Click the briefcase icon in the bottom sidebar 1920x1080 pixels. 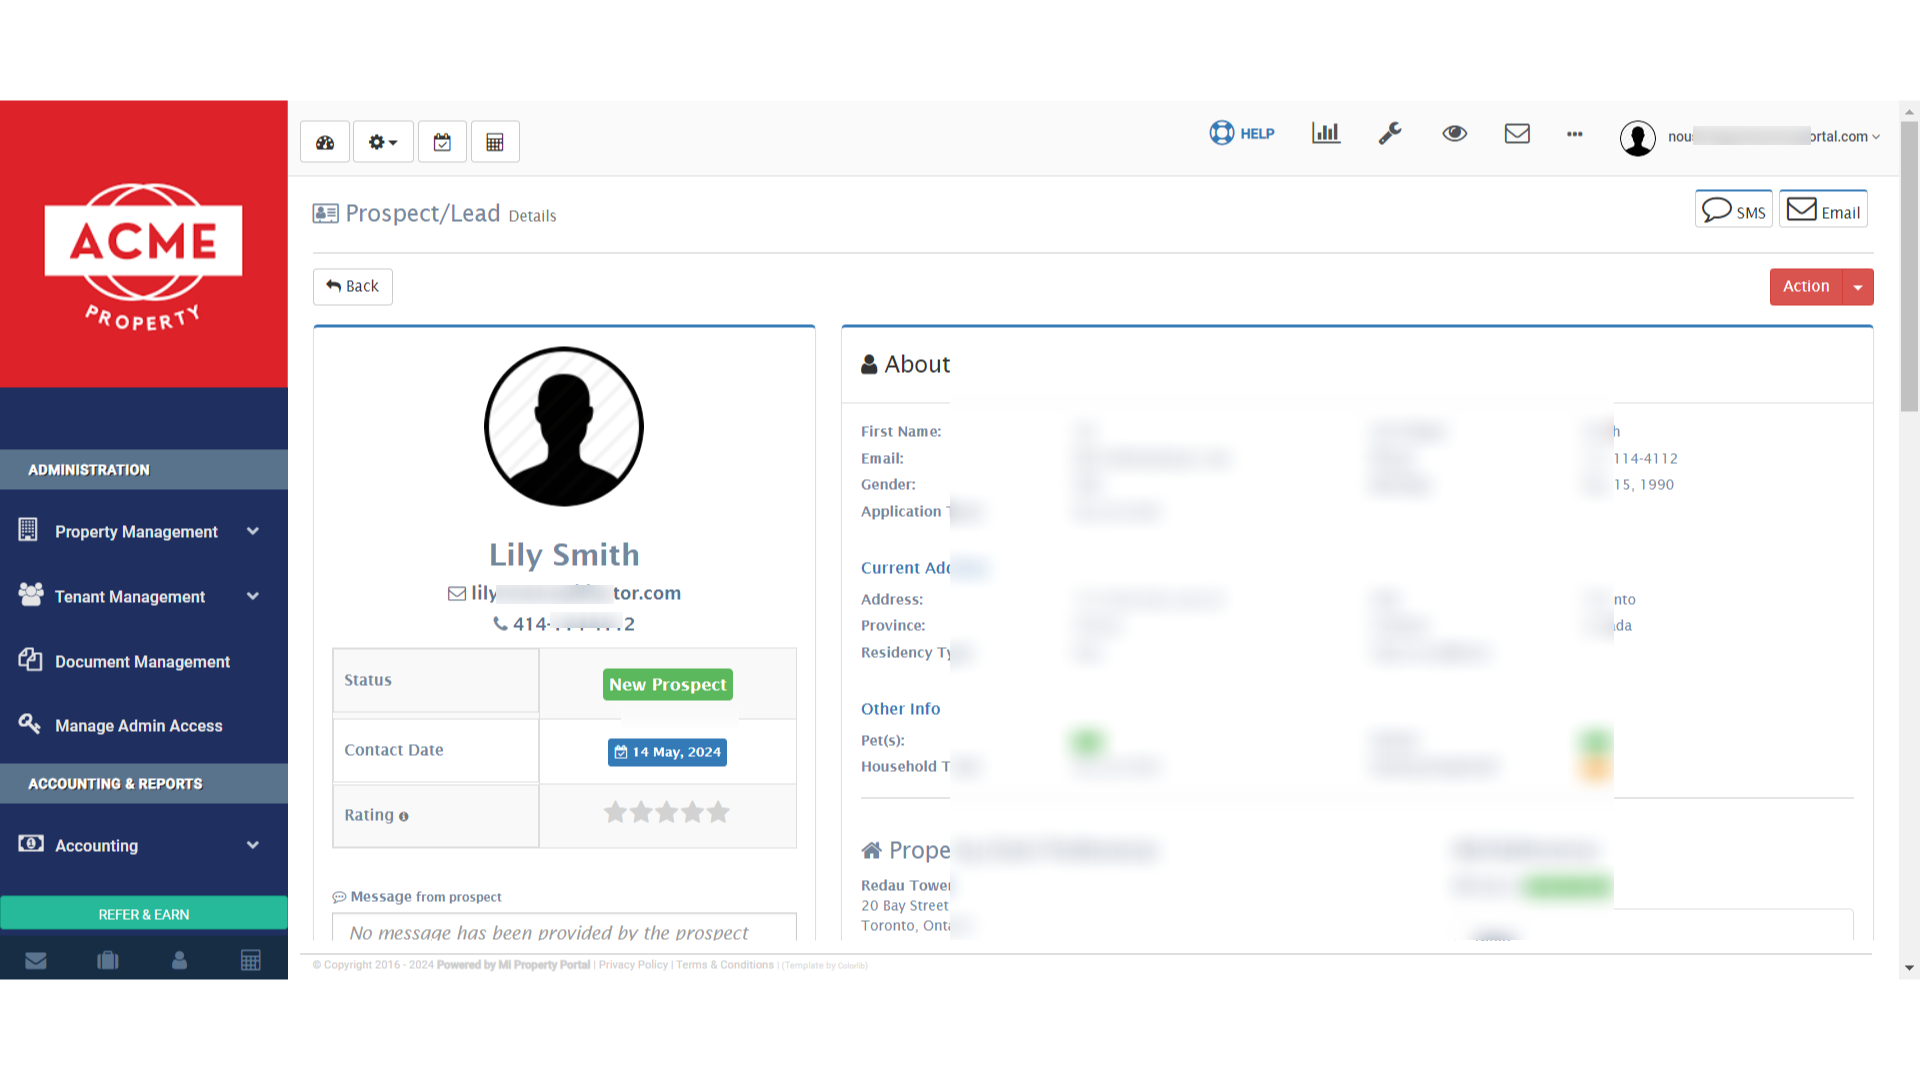point(107,960)
